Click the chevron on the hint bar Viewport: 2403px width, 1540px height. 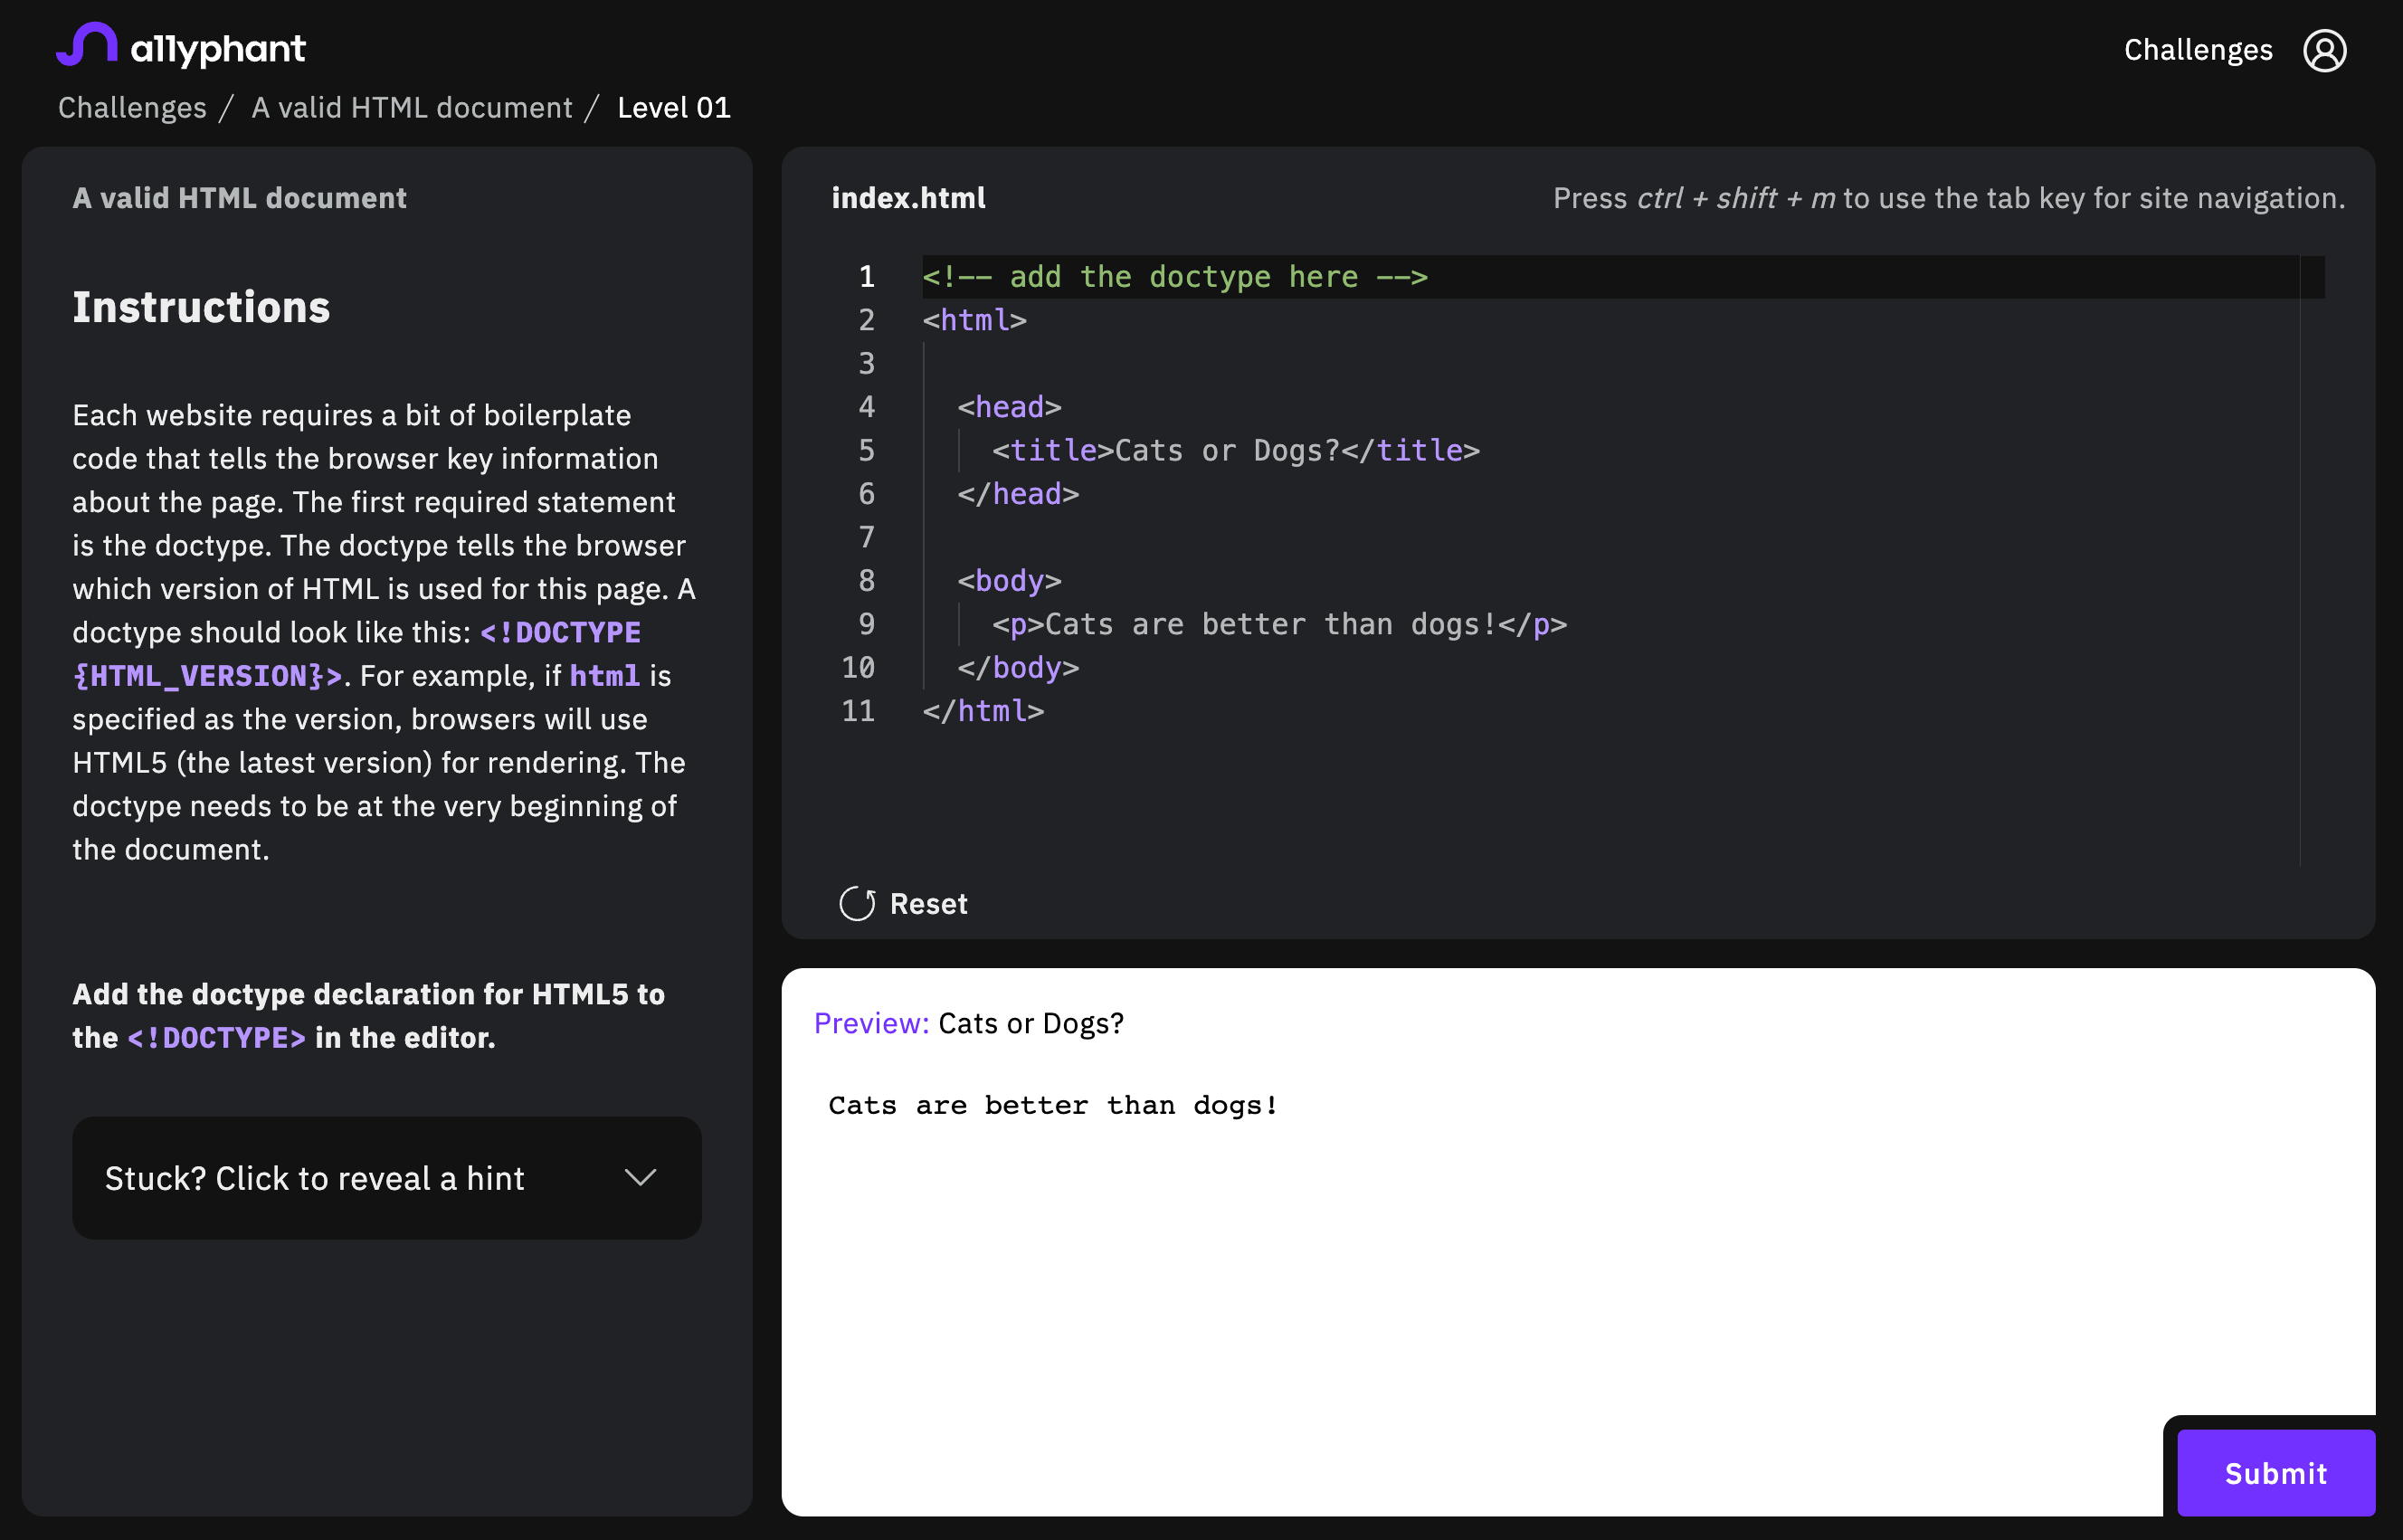(641, 1178)
